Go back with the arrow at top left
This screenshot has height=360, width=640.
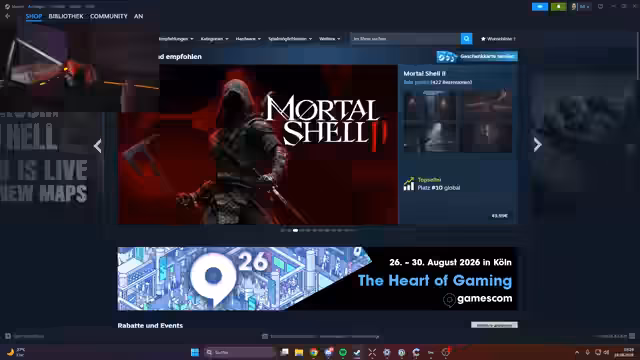click(8, 16)
